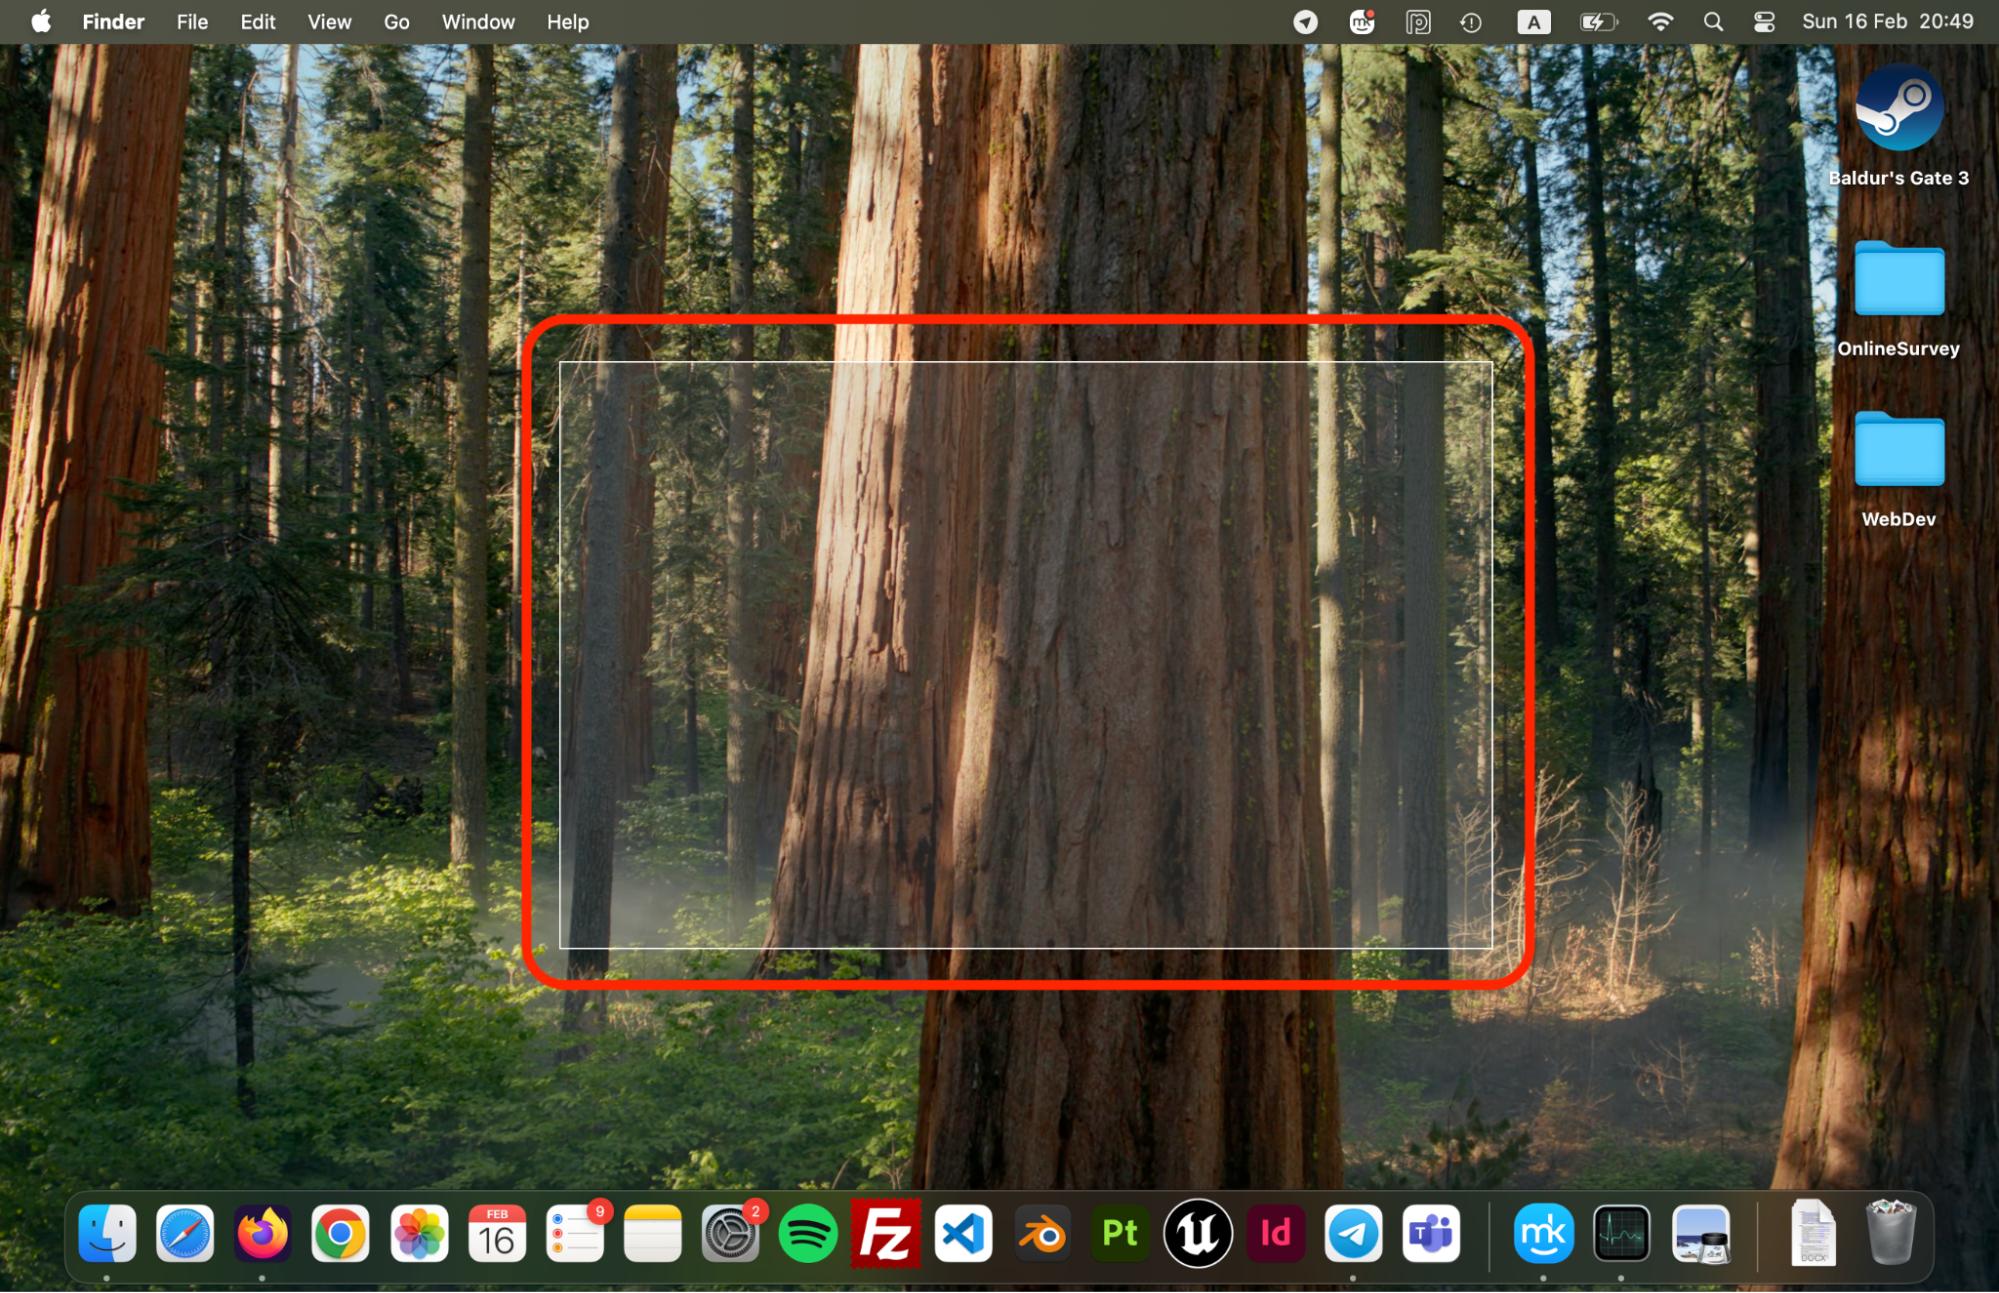The image size is (1999, 1293).
Task: Launch Spotify from the Dock
Action: point(808,1233)
